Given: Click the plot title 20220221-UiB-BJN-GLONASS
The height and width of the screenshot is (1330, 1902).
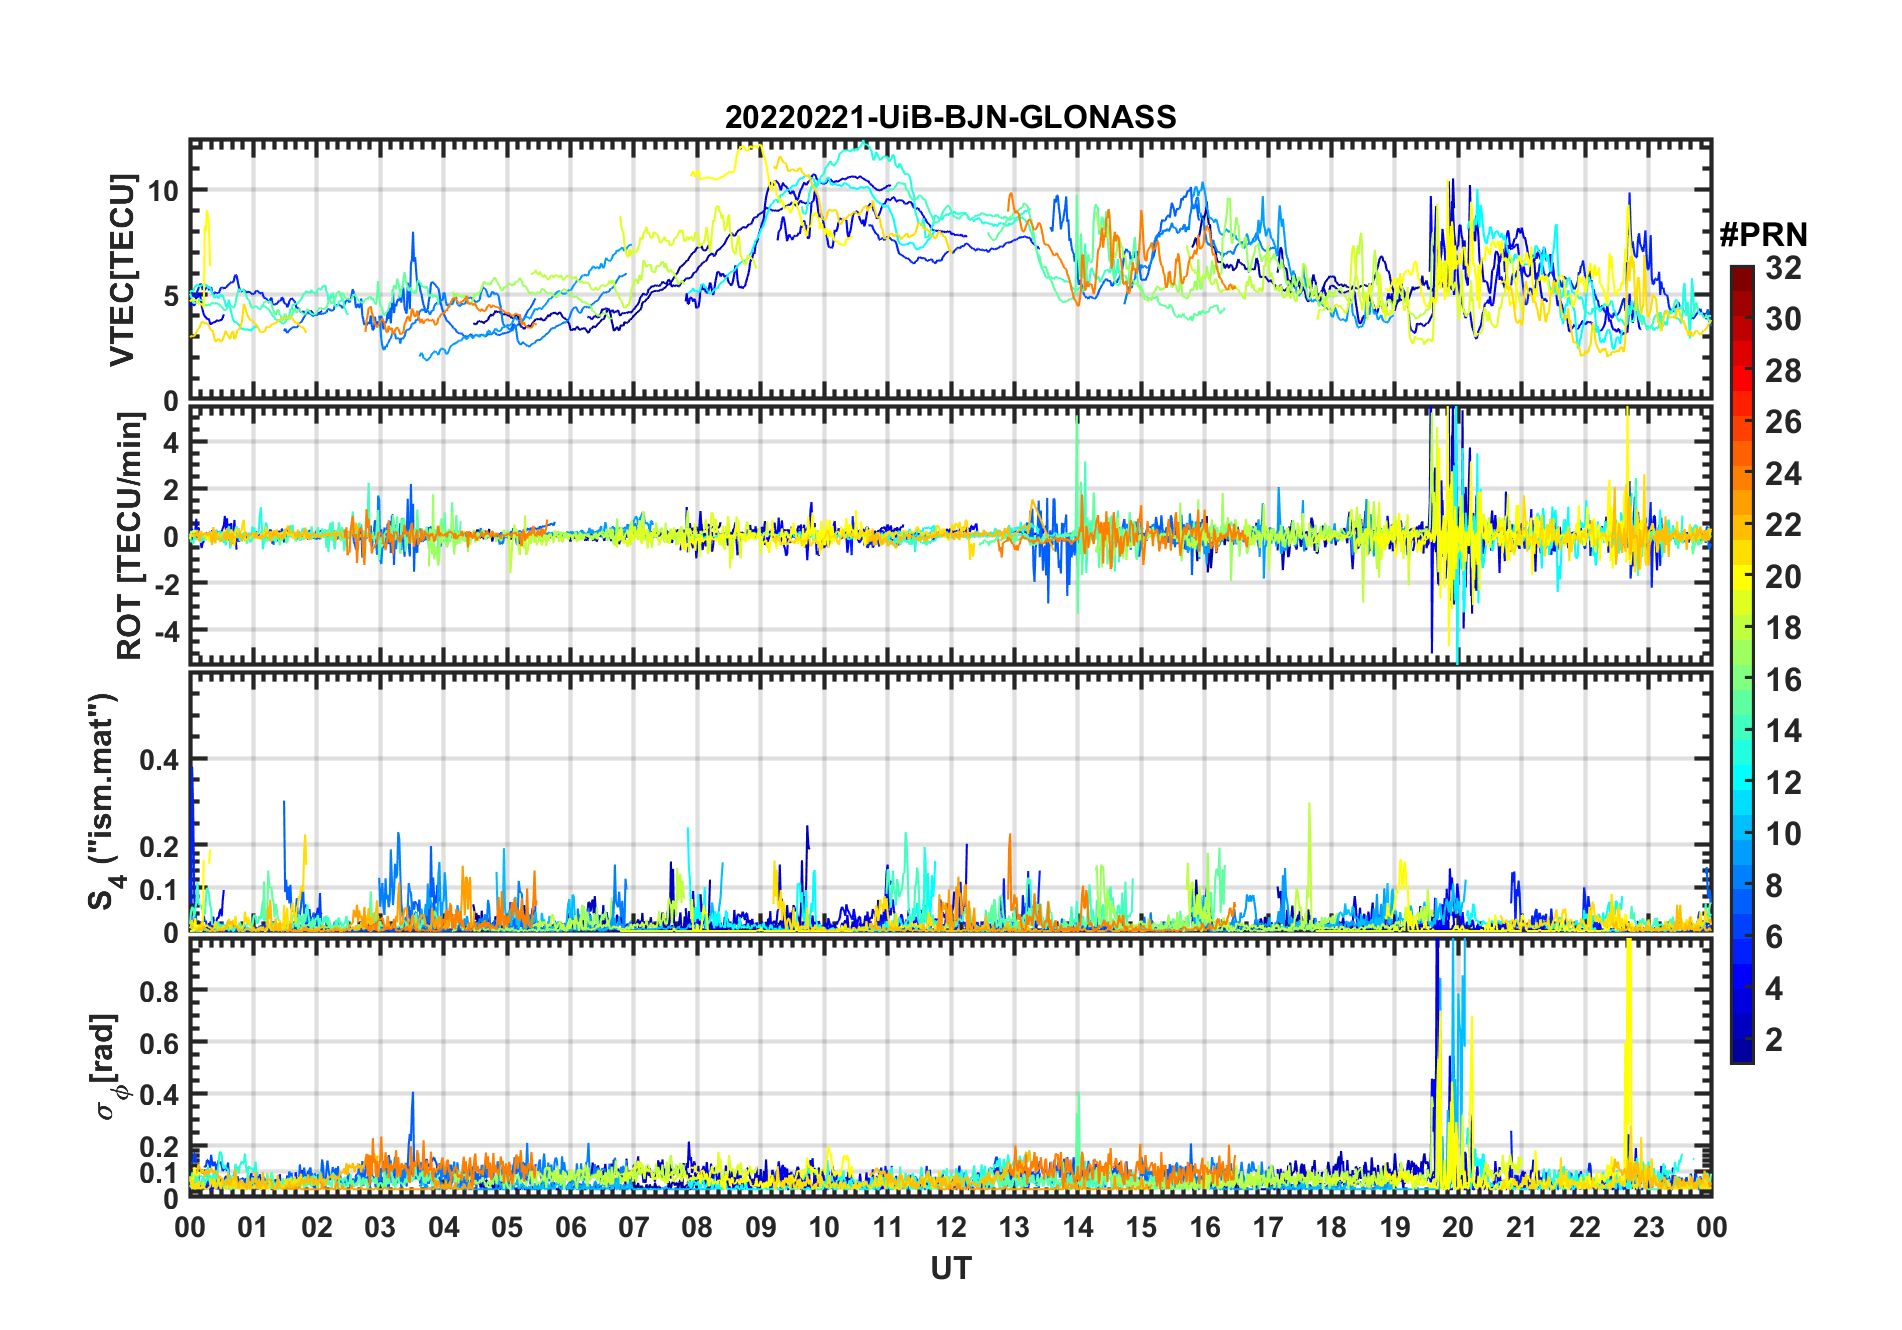Looking at the screenshot, I should (x=950, y=117).
